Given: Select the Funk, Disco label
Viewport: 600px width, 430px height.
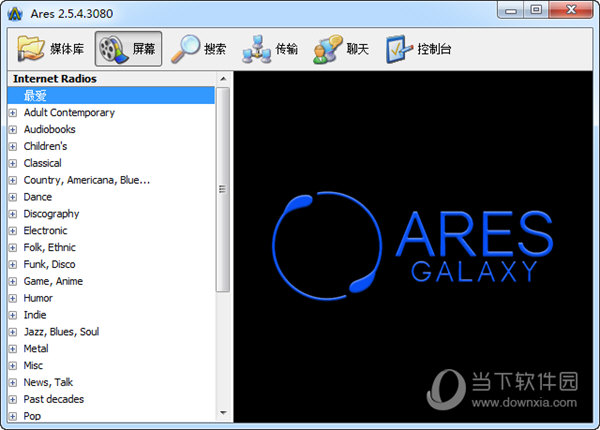Looking at the screenshot, I should (49, 264).
